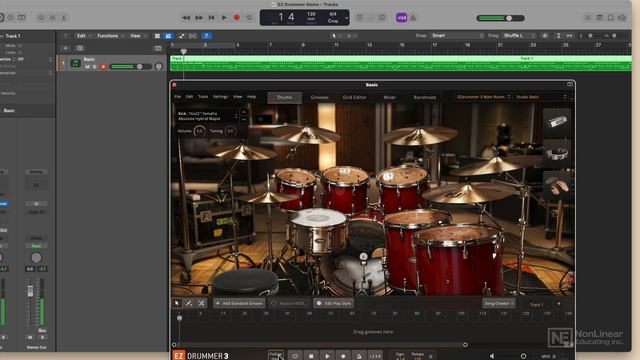
Task: Open the Studio Basic preset dropdown
Action: click(541, 97)
